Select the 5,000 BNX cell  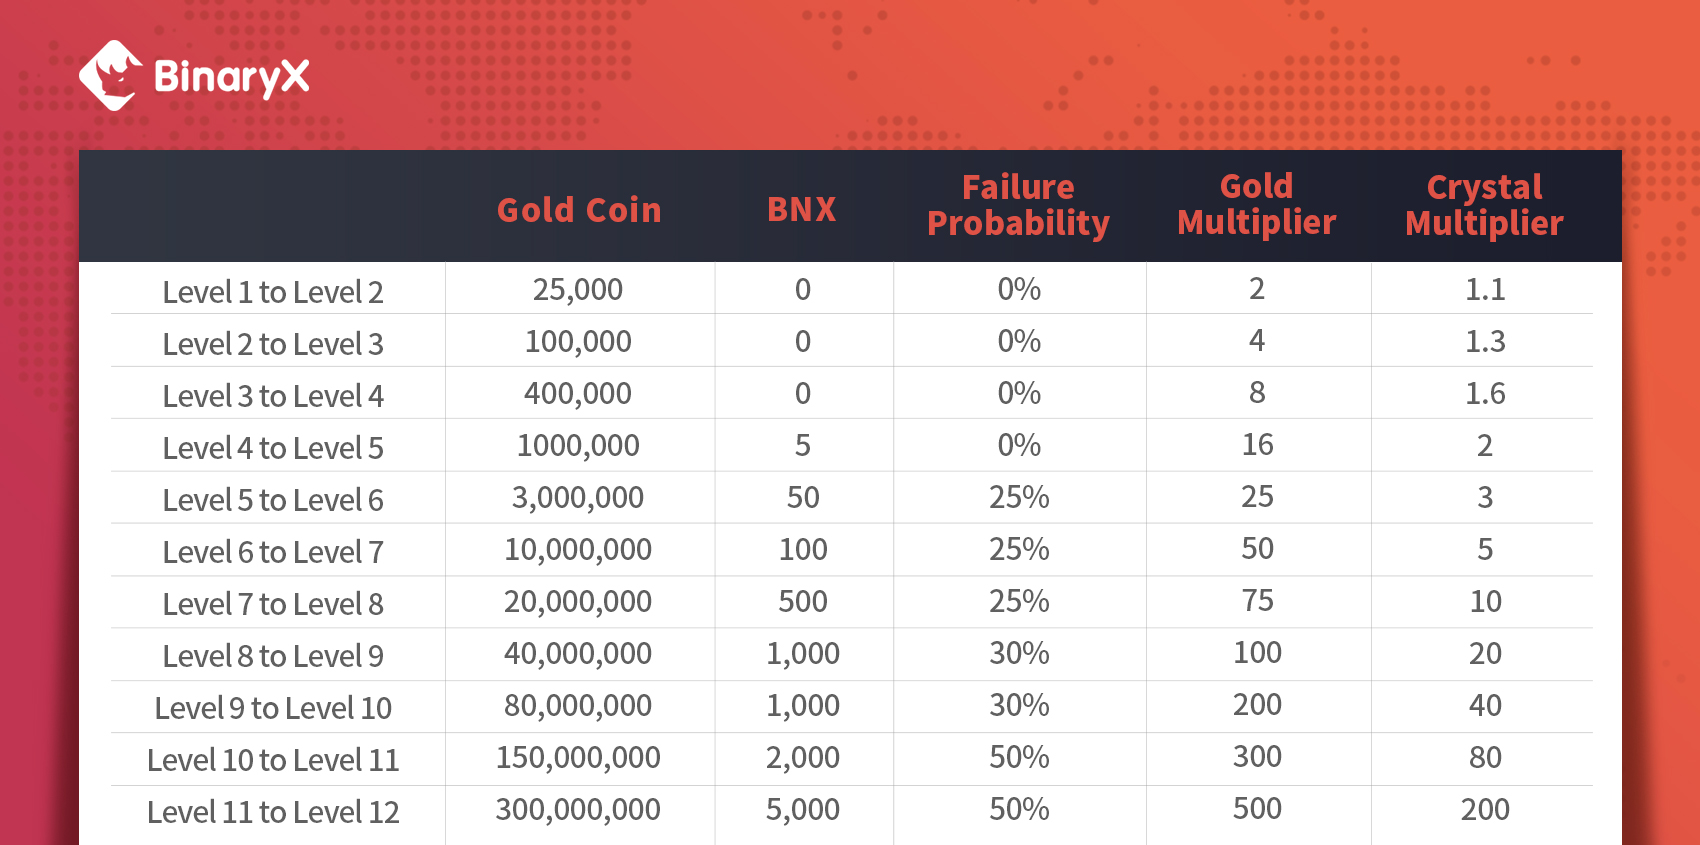[803, 809]
